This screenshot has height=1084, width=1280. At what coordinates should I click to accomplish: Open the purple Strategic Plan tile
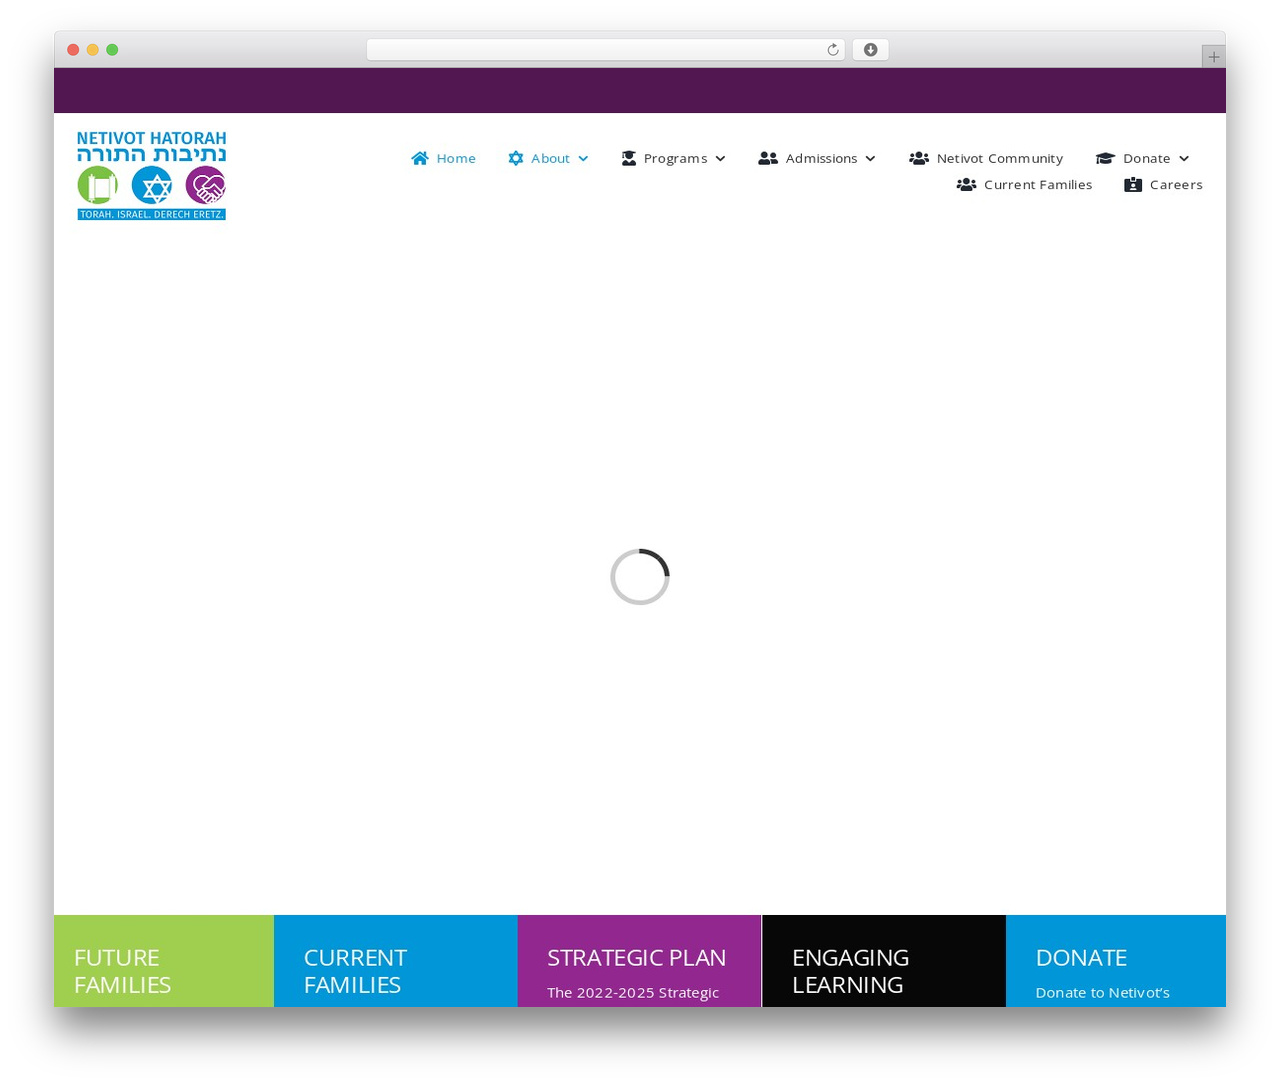pyautogui.click(x=640, y=961)
